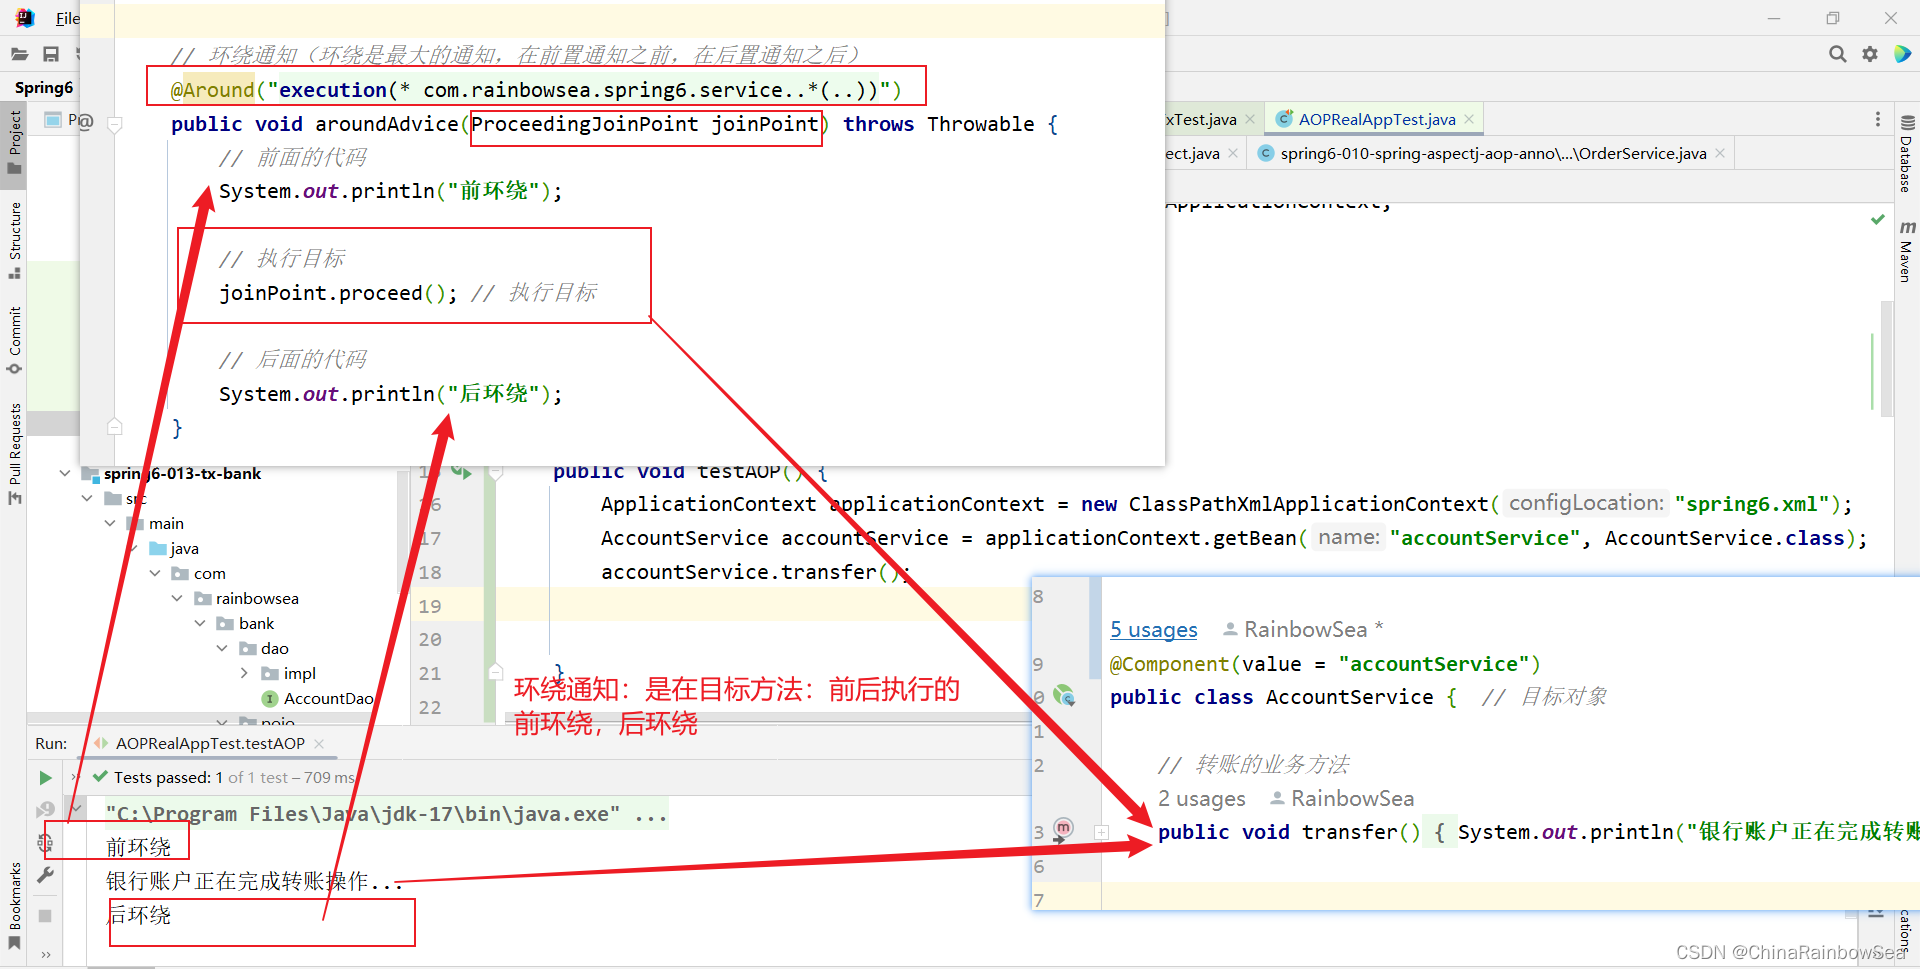This screenshot has height=969, width=1920.
Task: Expand more run toolbar actions chevron
Action: 46,954
